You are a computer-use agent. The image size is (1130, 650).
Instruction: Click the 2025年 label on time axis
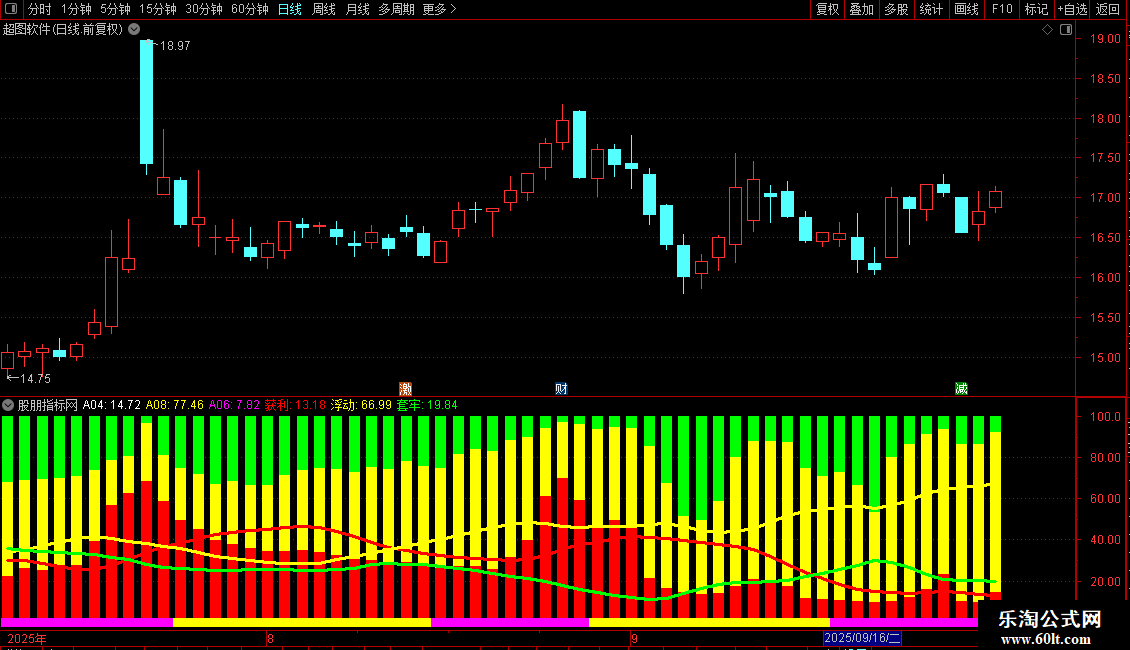(x=27, y=638)
